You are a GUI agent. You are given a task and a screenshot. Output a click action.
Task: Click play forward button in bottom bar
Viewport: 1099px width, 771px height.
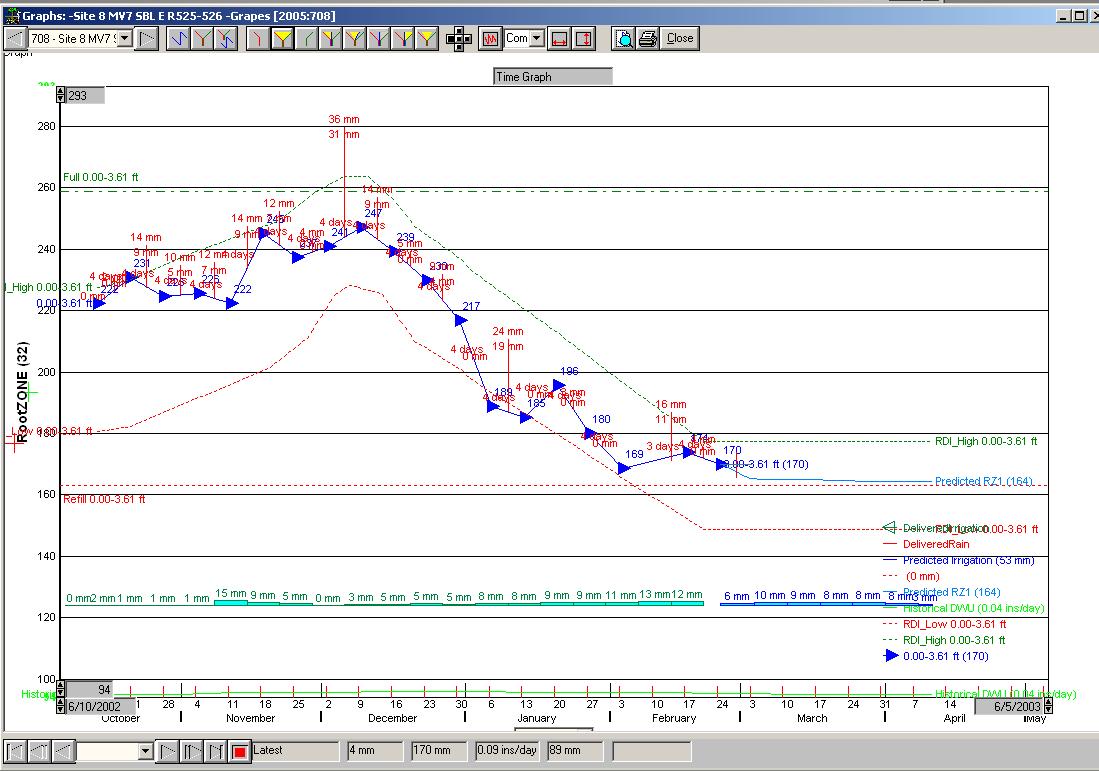pyautogui.click(x=168, y=750)
